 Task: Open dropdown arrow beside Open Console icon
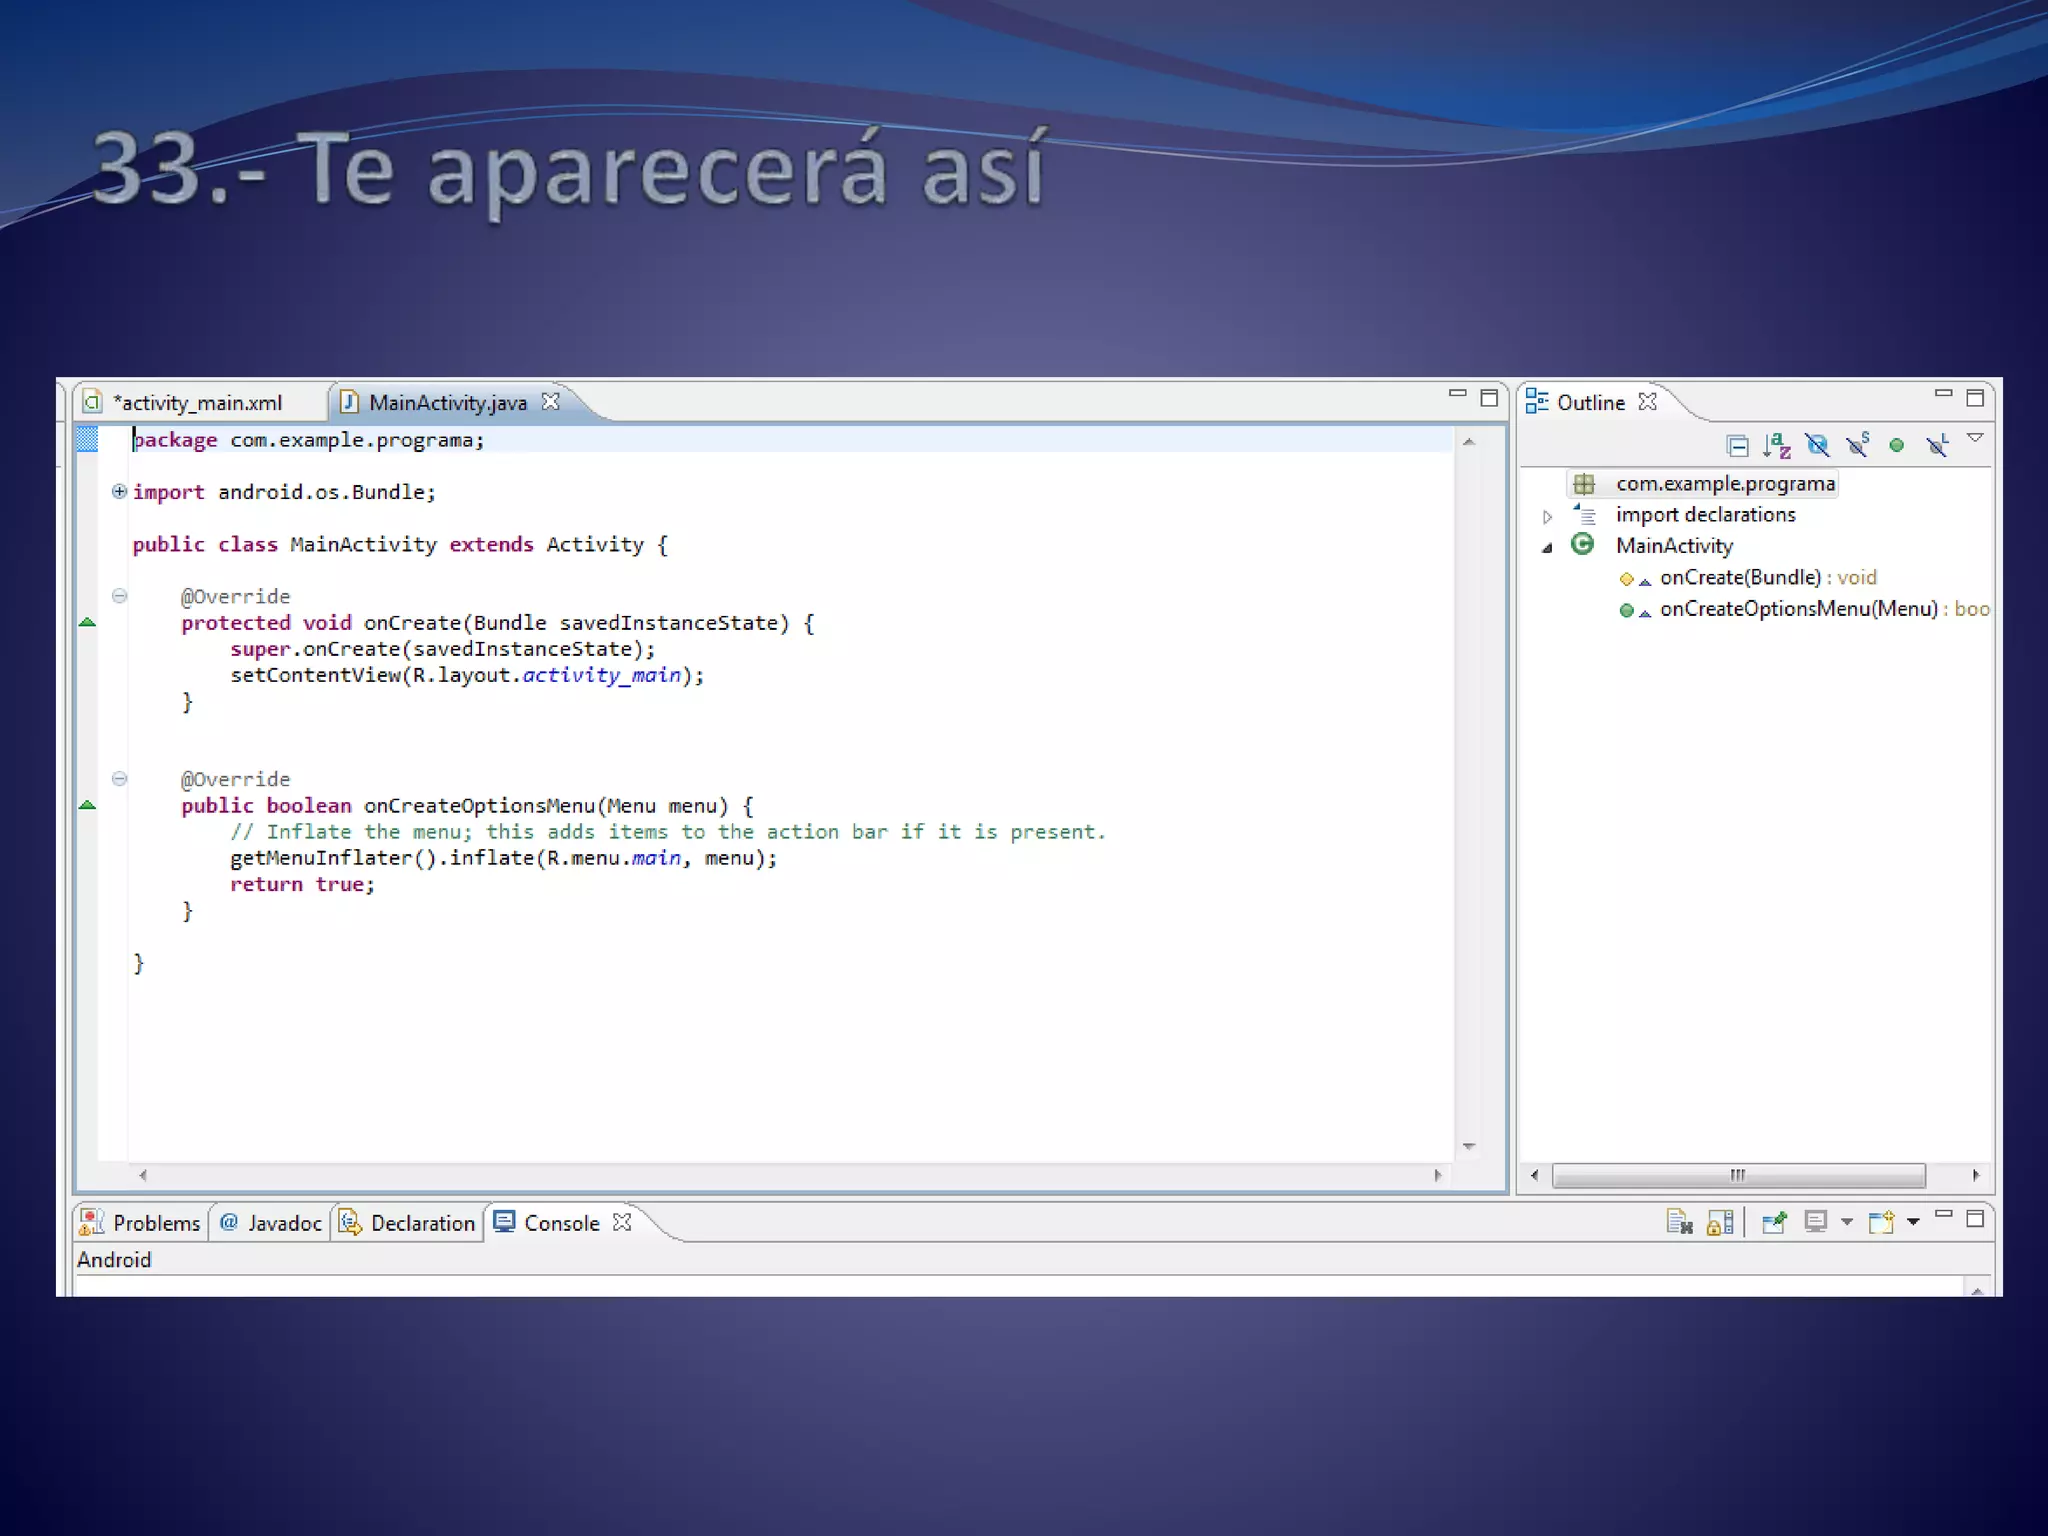[1913, 1222]
